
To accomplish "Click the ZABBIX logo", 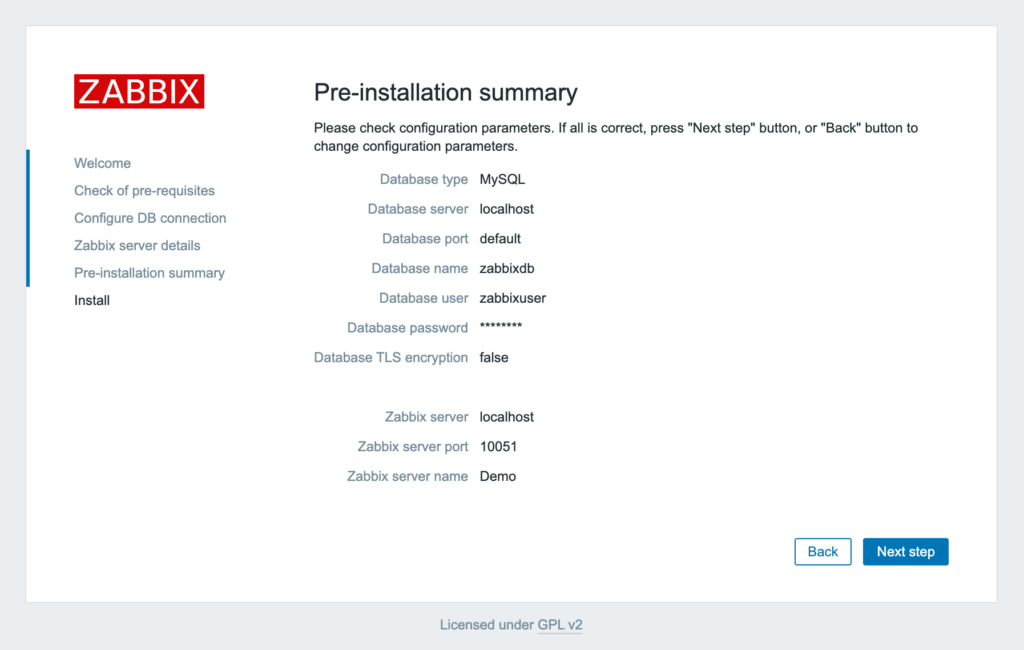I will click(x=138, y=91).
